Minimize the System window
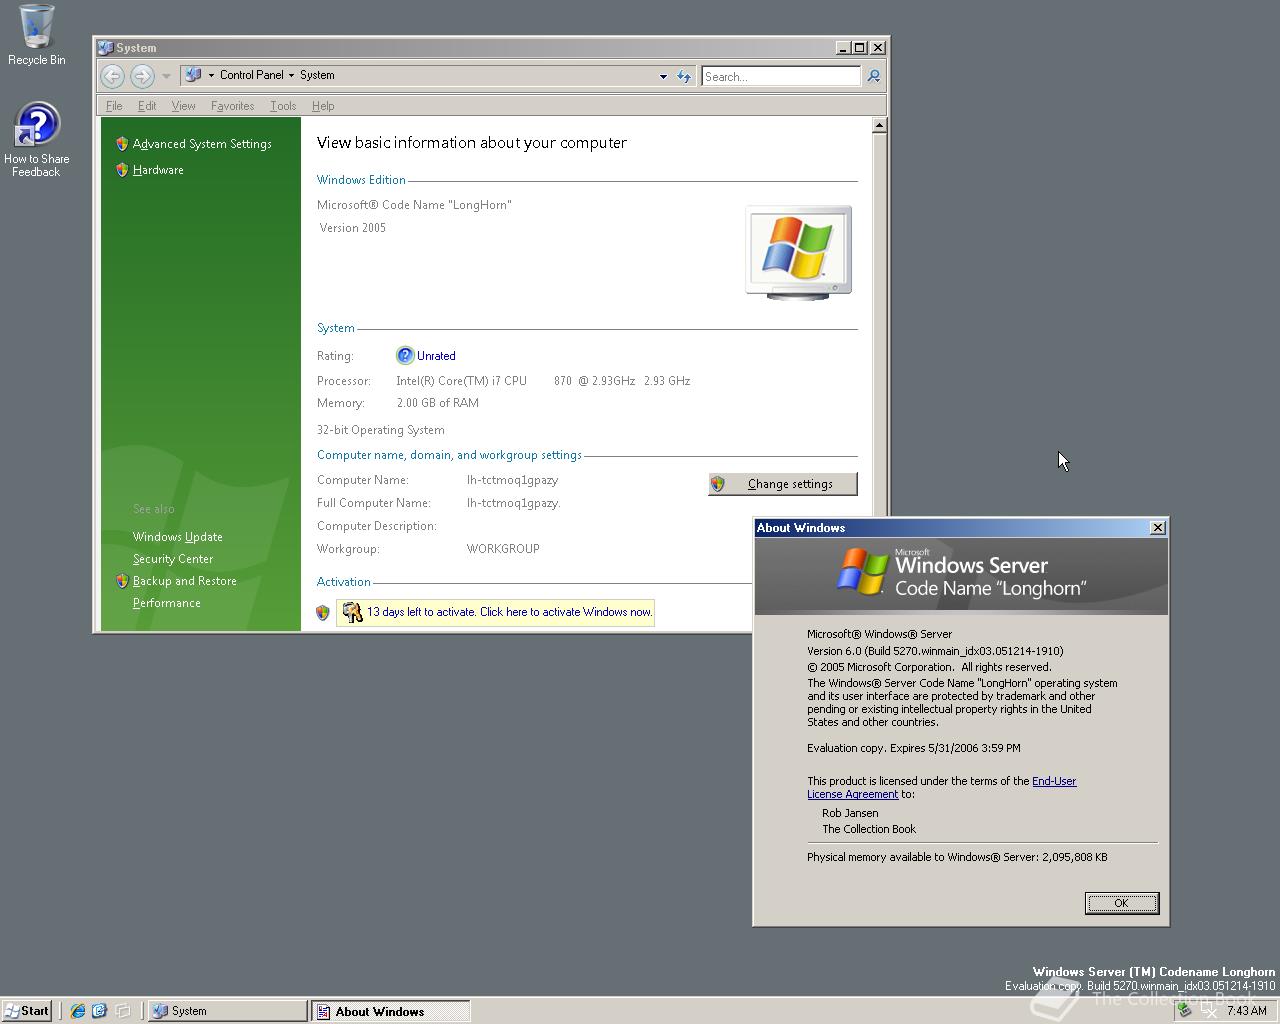Viewport: 1280px width, 1024px height. pos(843,47)
